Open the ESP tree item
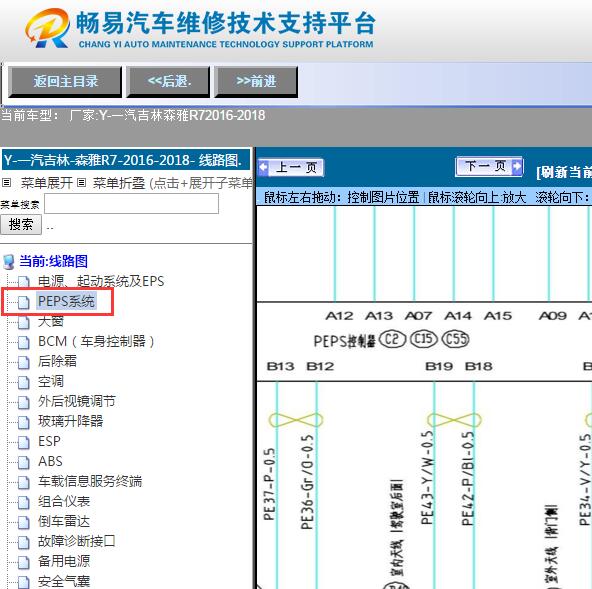 [49, 441]
